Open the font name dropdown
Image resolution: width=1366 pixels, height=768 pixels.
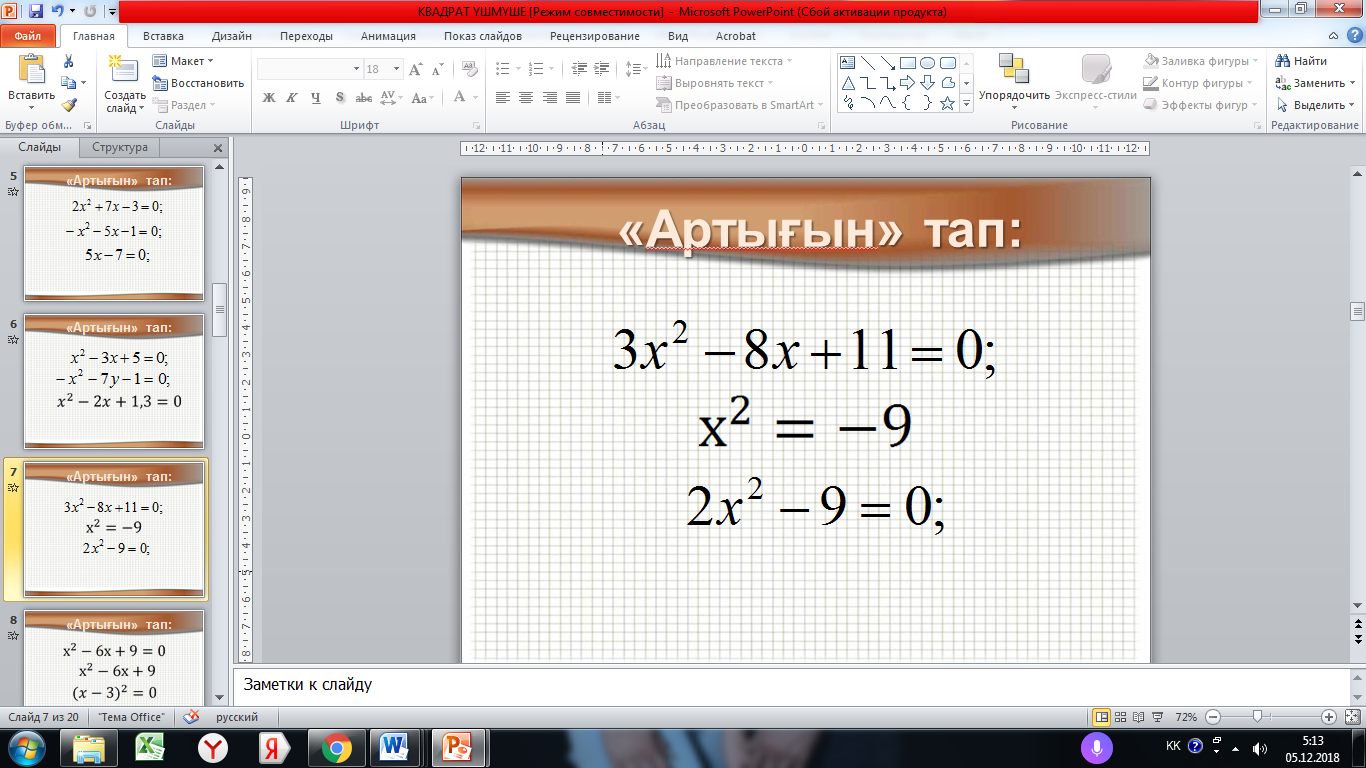(356, 69)
